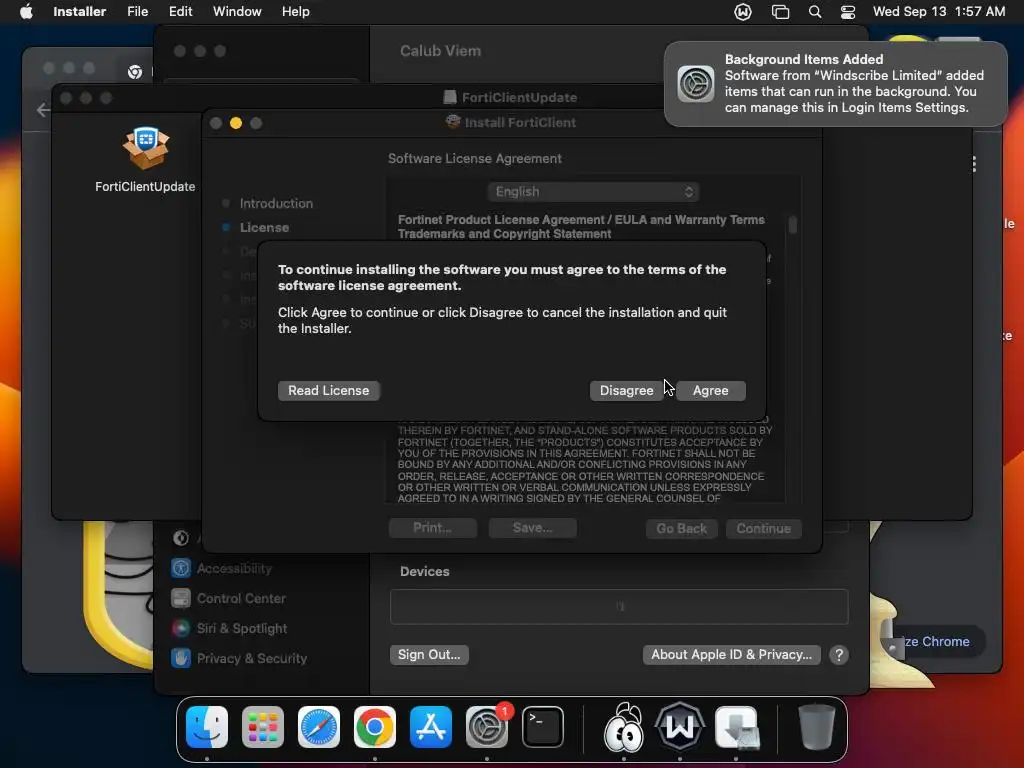Click the Install FortiClient window title
The width and height of the screenshot is (1024, 768).
[520, 122]
